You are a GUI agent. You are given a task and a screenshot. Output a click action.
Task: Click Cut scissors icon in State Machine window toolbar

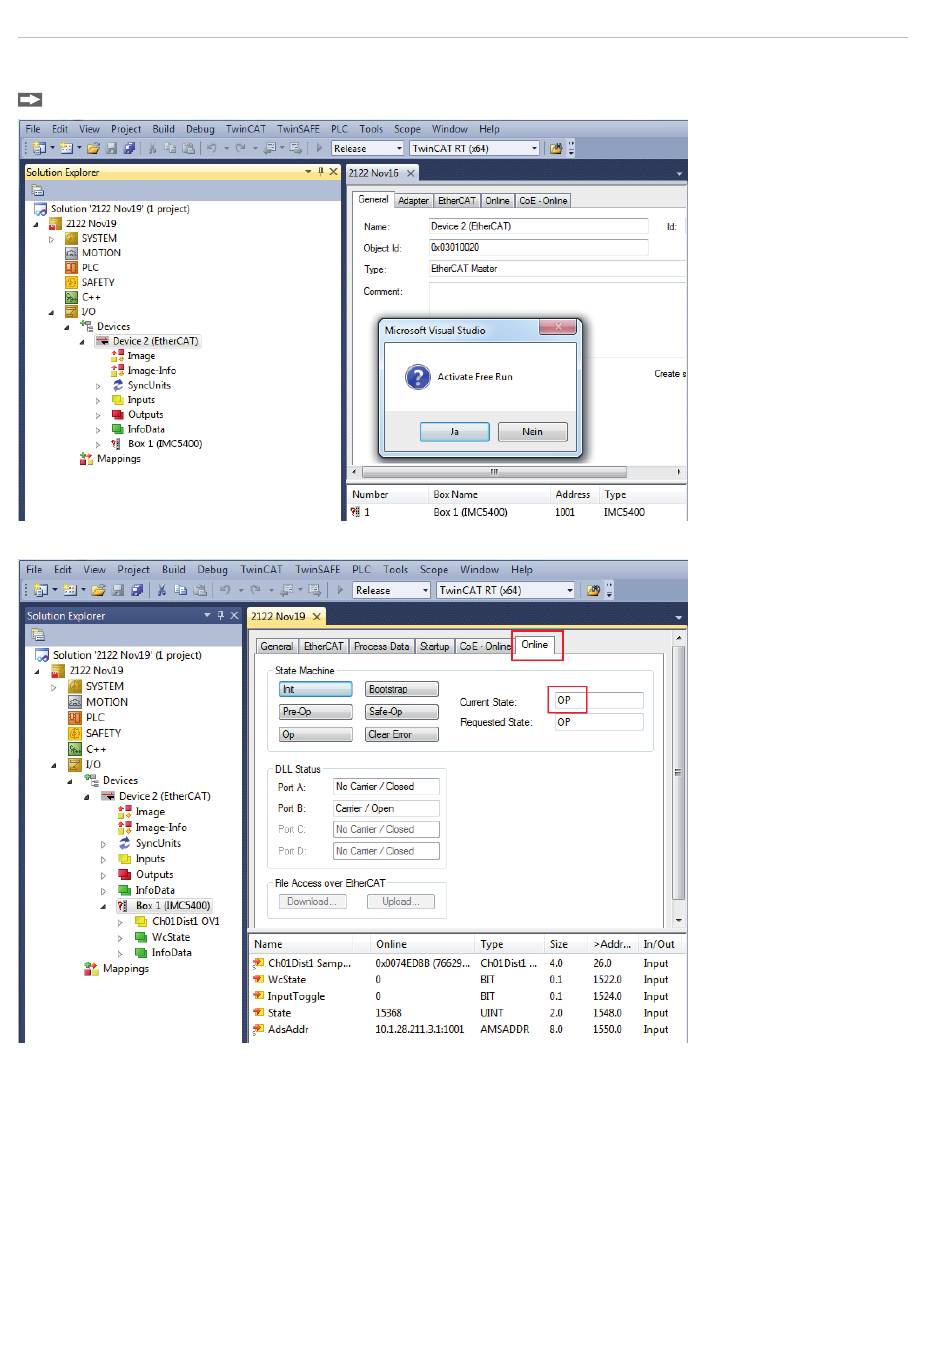pos(163,590)
